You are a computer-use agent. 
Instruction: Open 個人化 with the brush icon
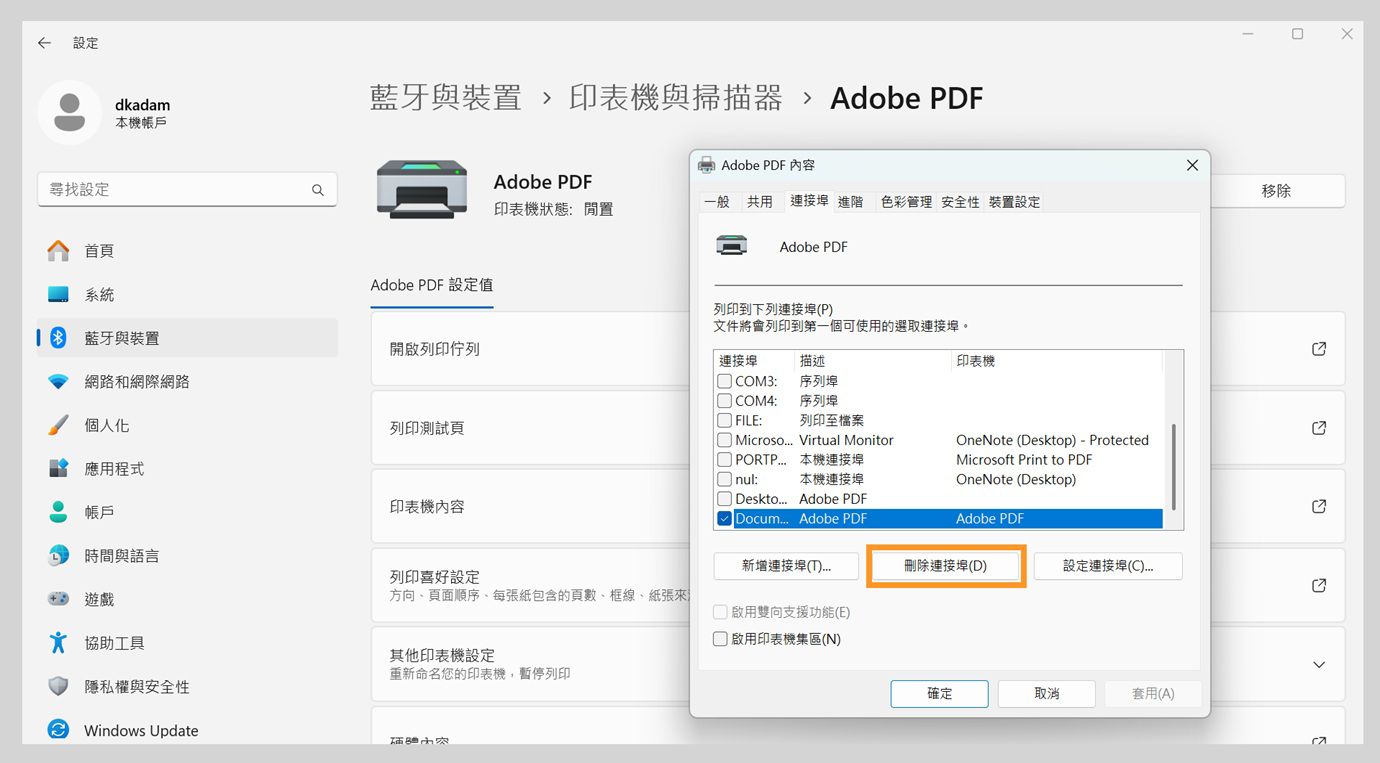pos(57,425)
